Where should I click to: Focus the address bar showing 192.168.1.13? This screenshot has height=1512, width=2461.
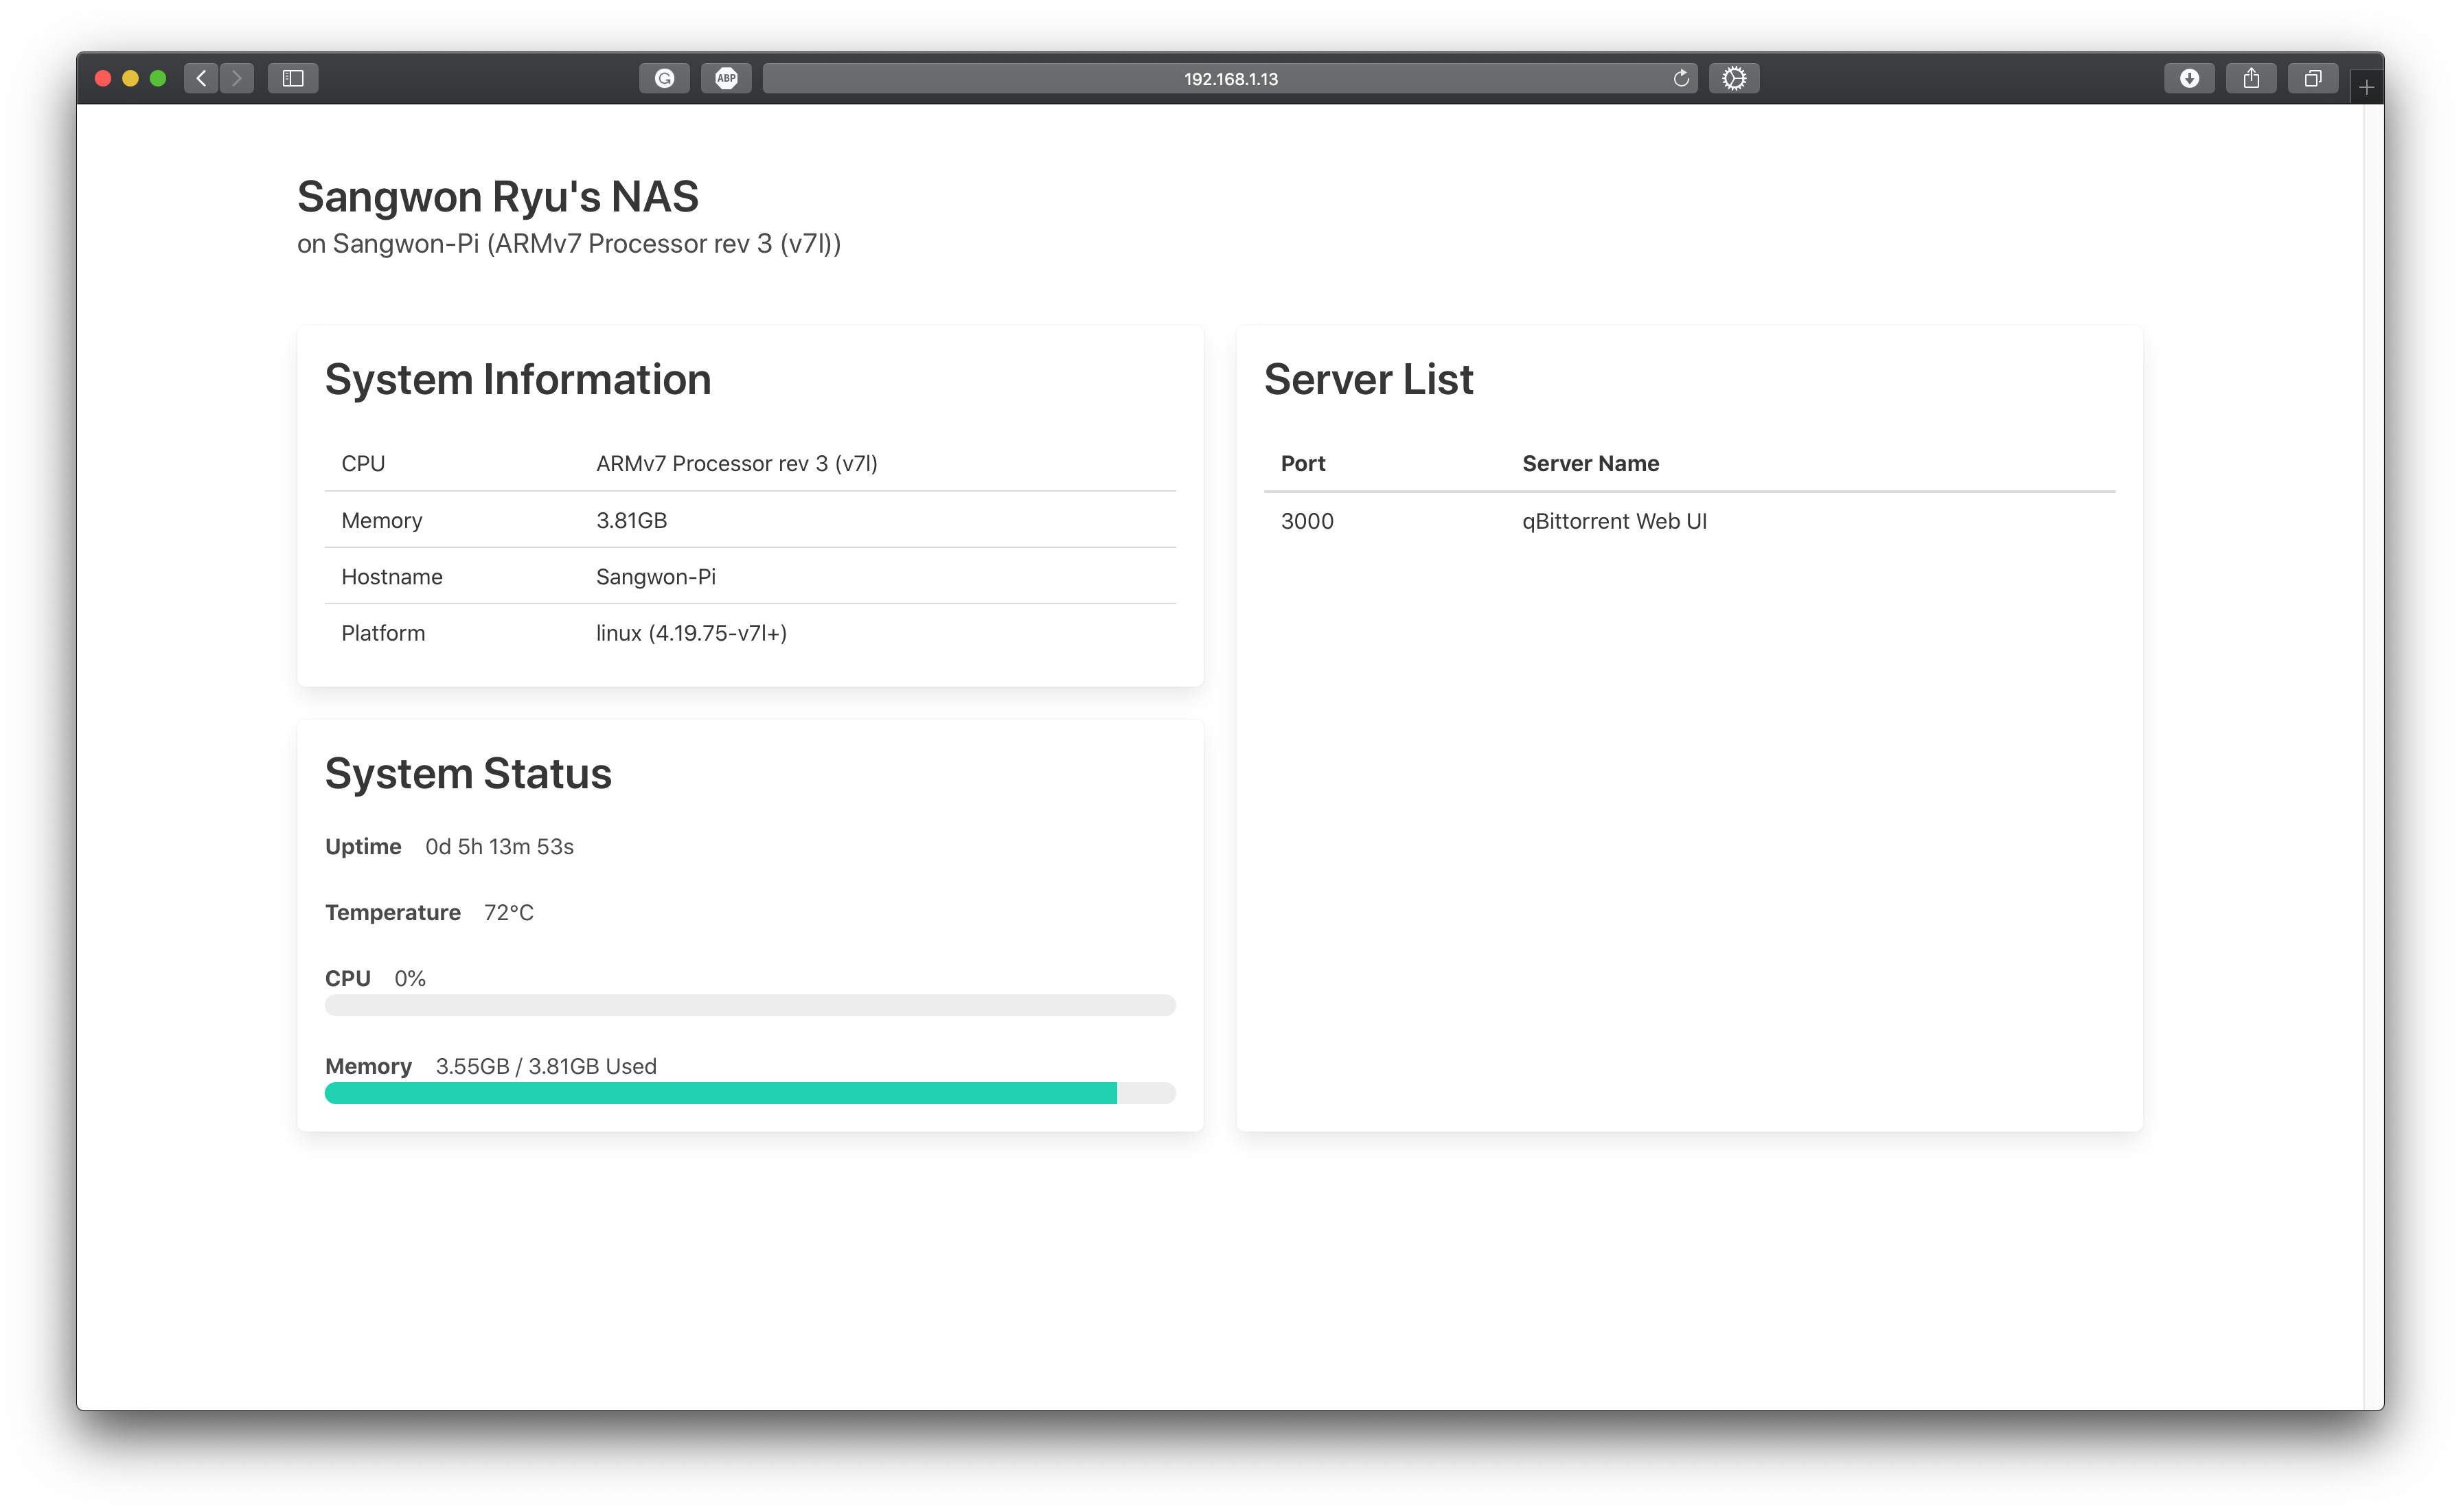tap(1230, 78)
